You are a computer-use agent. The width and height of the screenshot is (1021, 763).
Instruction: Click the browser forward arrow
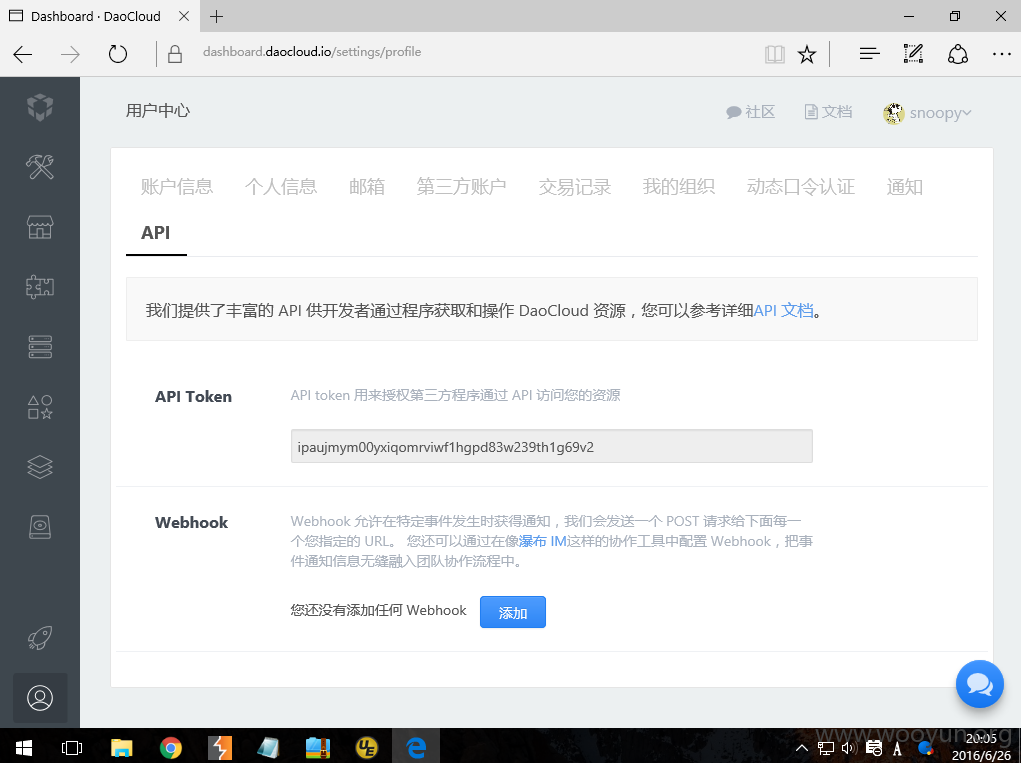point(70,54)
